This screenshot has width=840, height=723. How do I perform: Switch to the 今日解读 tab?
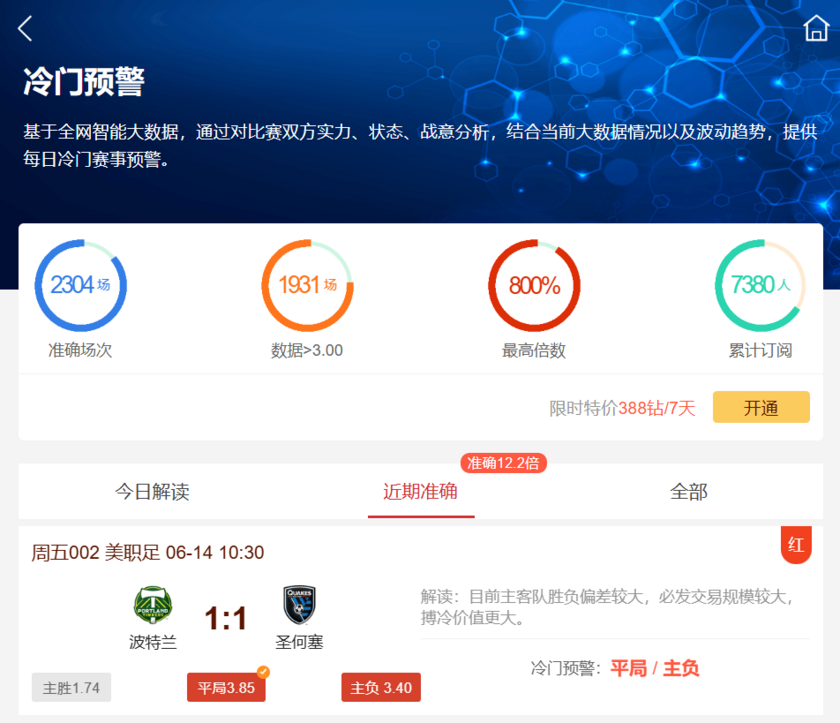pyautogui.click(x=151, y=492)
